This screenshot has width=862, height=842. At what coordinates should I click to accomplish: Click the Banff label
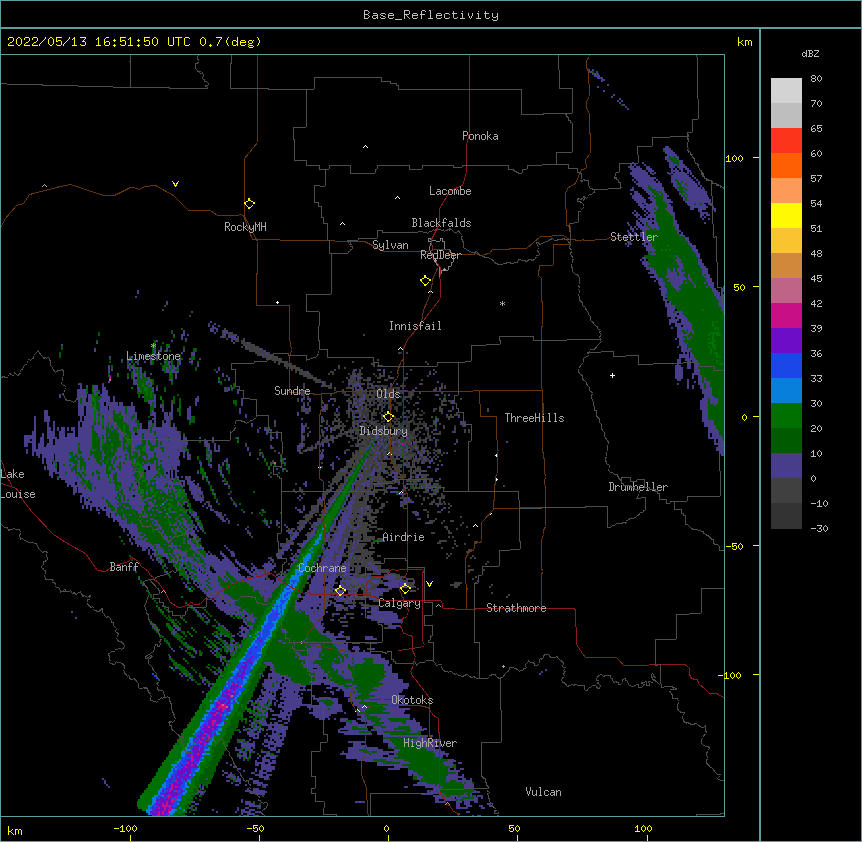tap(124, 567)
